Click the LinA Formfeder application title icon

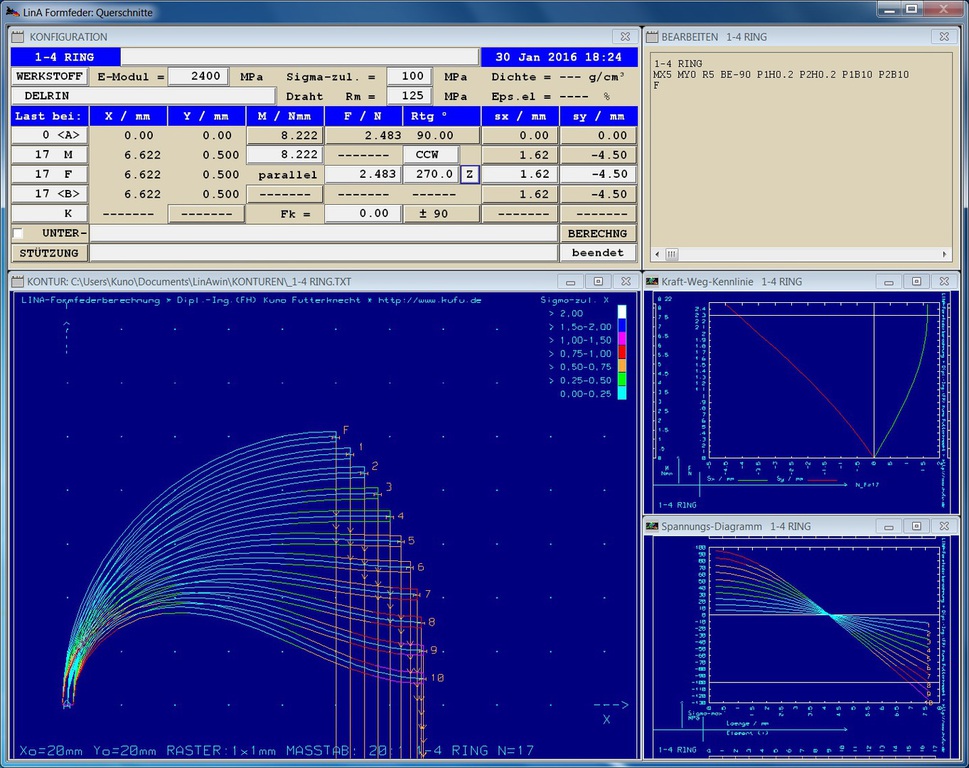pyautogui.click(x=11, y=9)
